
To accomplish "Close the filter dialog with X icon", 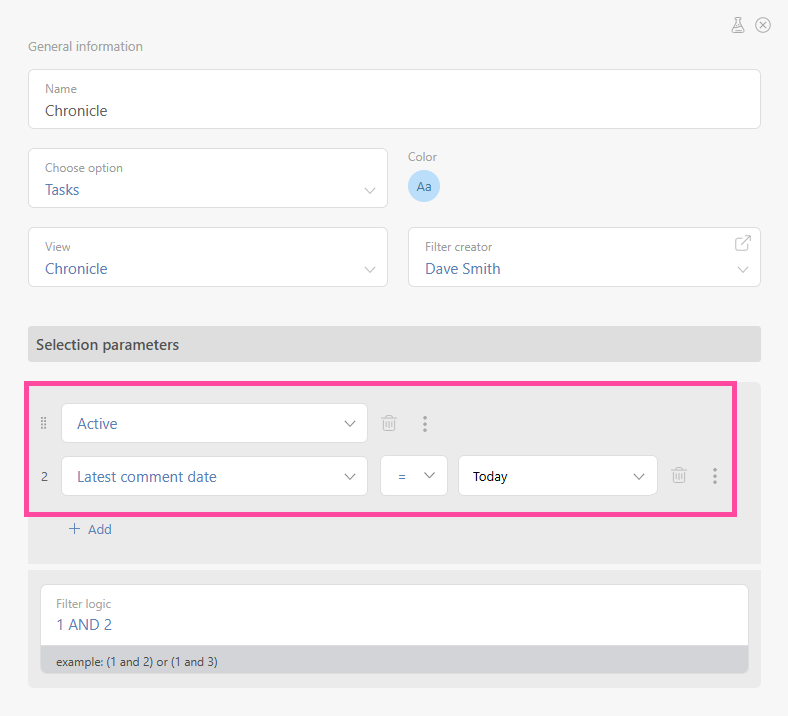I will coord(763,25).
